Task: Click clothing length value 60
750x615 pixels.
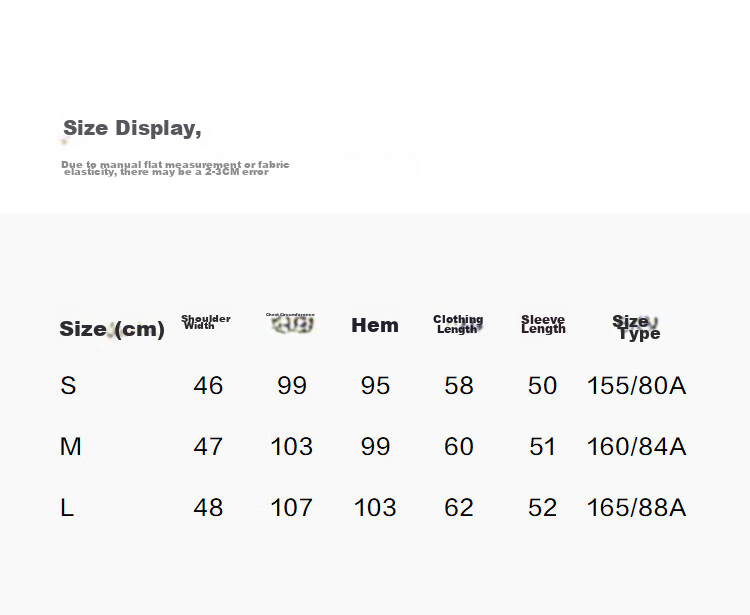Action: point(459,446)
